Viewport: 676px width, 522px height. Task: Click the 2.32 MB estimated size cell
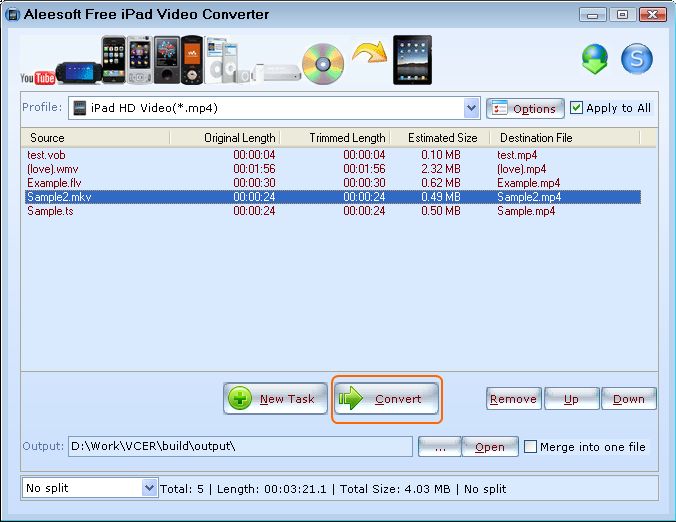[441, 169]
